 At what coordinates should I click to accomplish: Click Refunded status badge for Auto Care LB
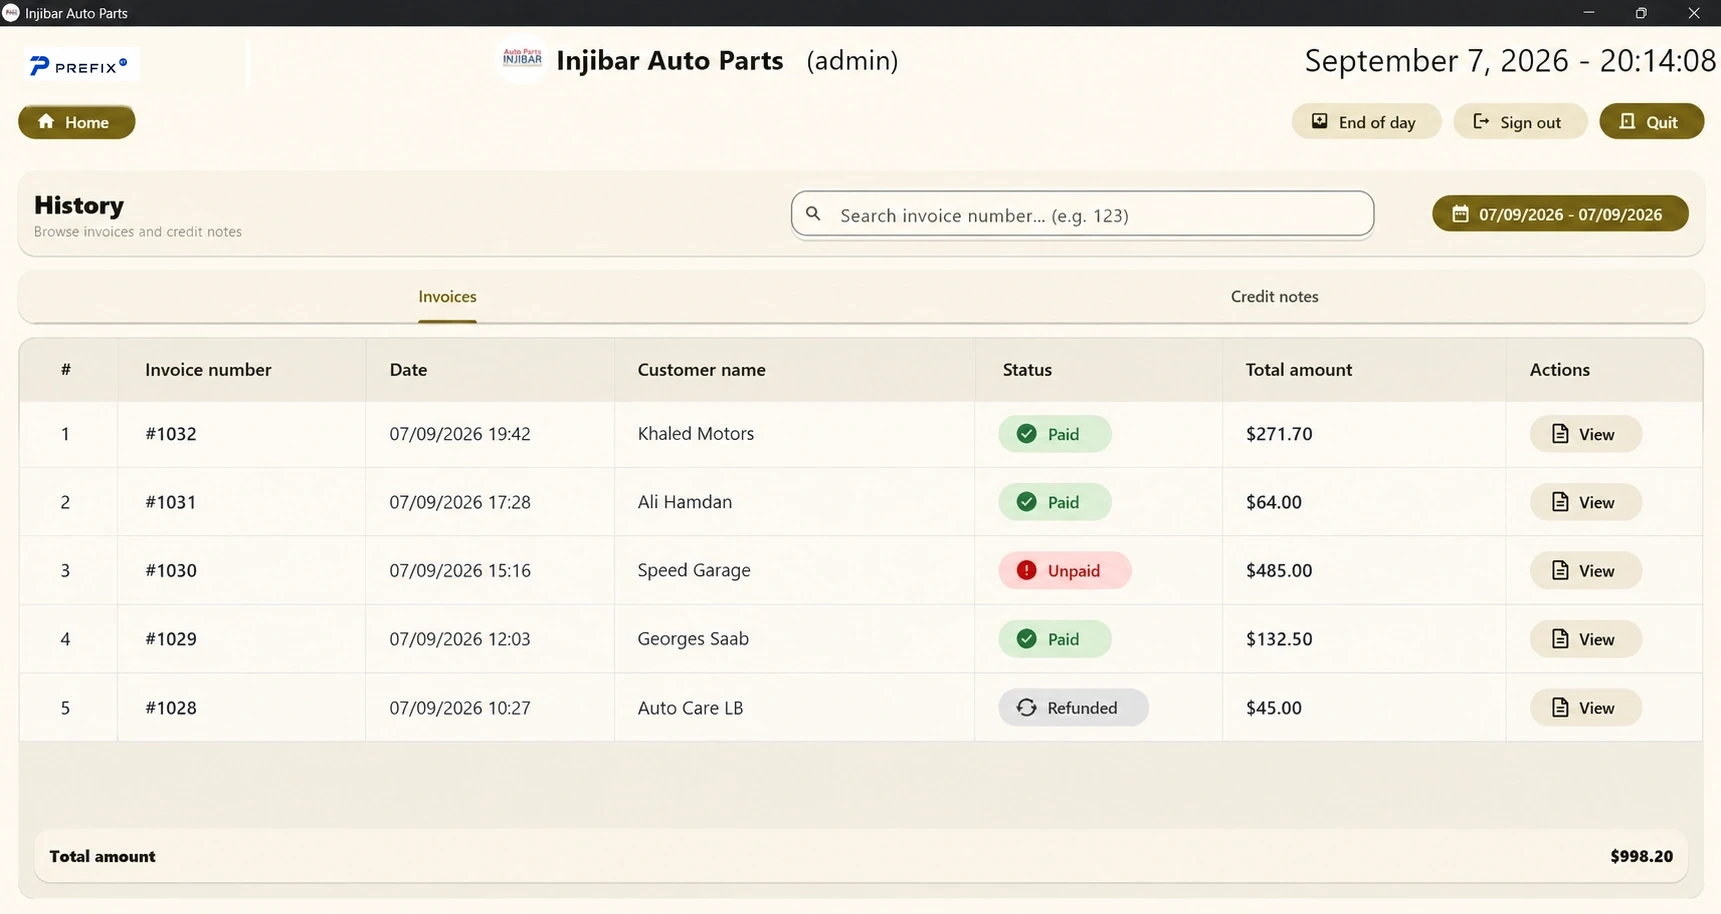click(1073, 707)
